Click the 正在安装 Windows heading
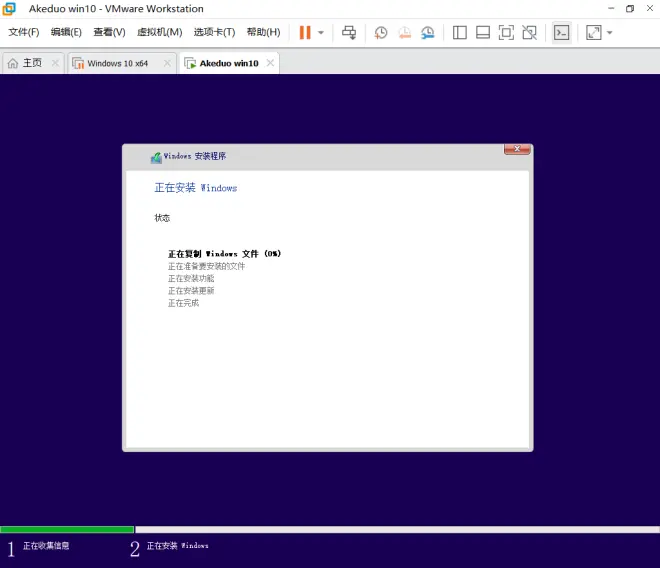The image size is (660, 568). coord(196,188)
